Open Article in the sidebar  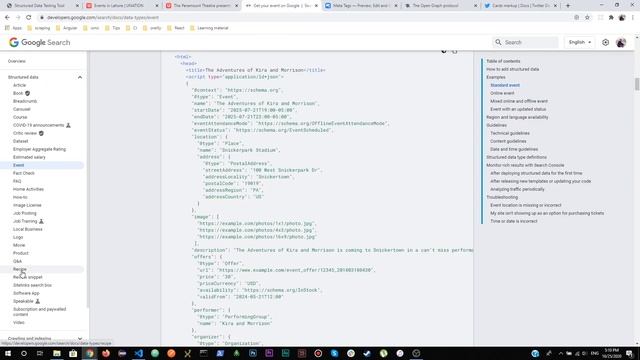click(19, 85)
